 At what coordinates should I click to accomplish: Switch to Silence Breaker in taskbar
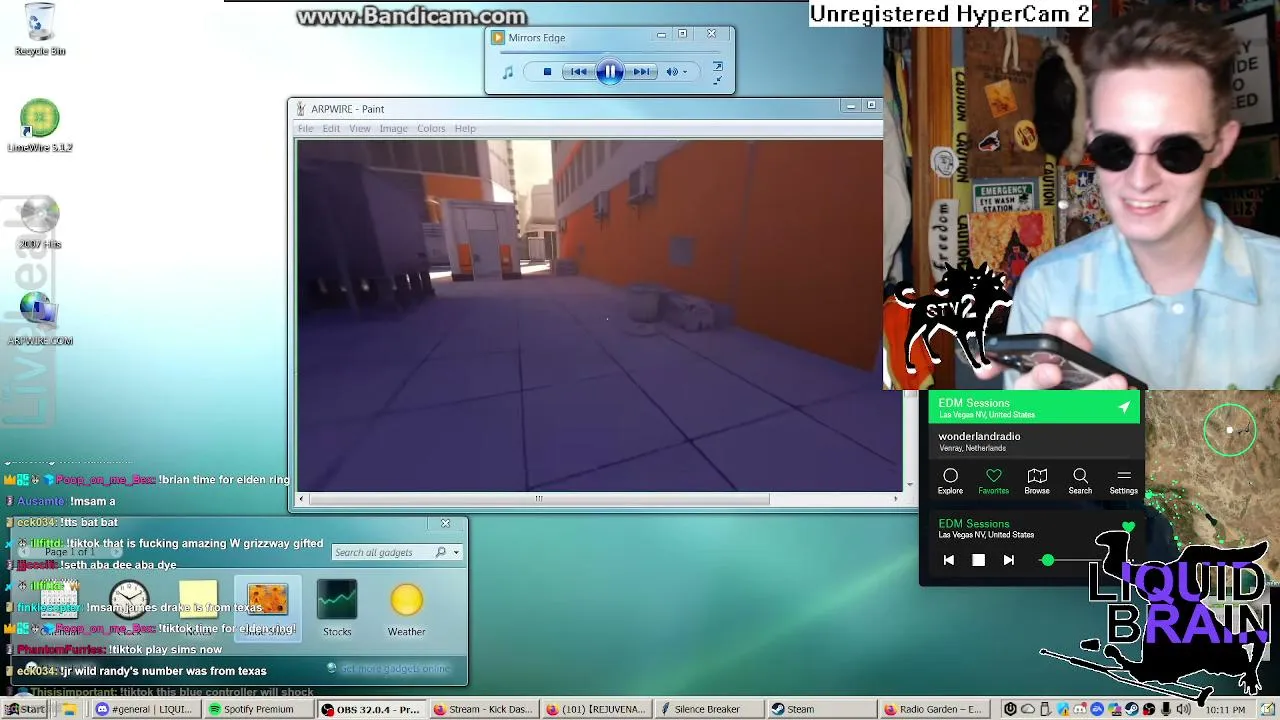tap(711, 709)
